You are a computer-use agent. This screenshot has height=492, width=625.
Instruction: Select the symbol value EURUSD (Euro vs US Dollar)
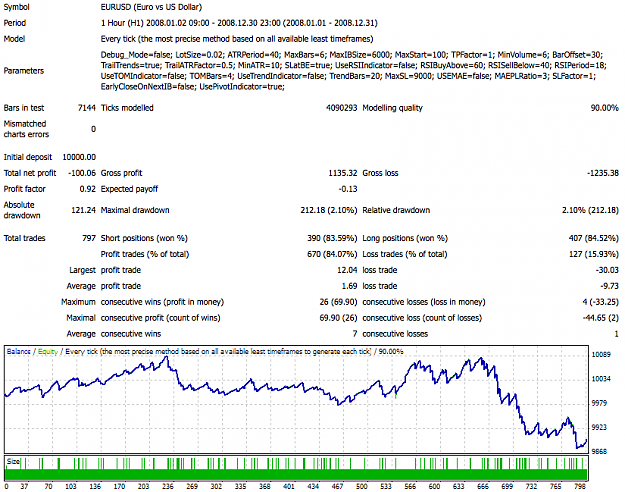pos(151,7)
